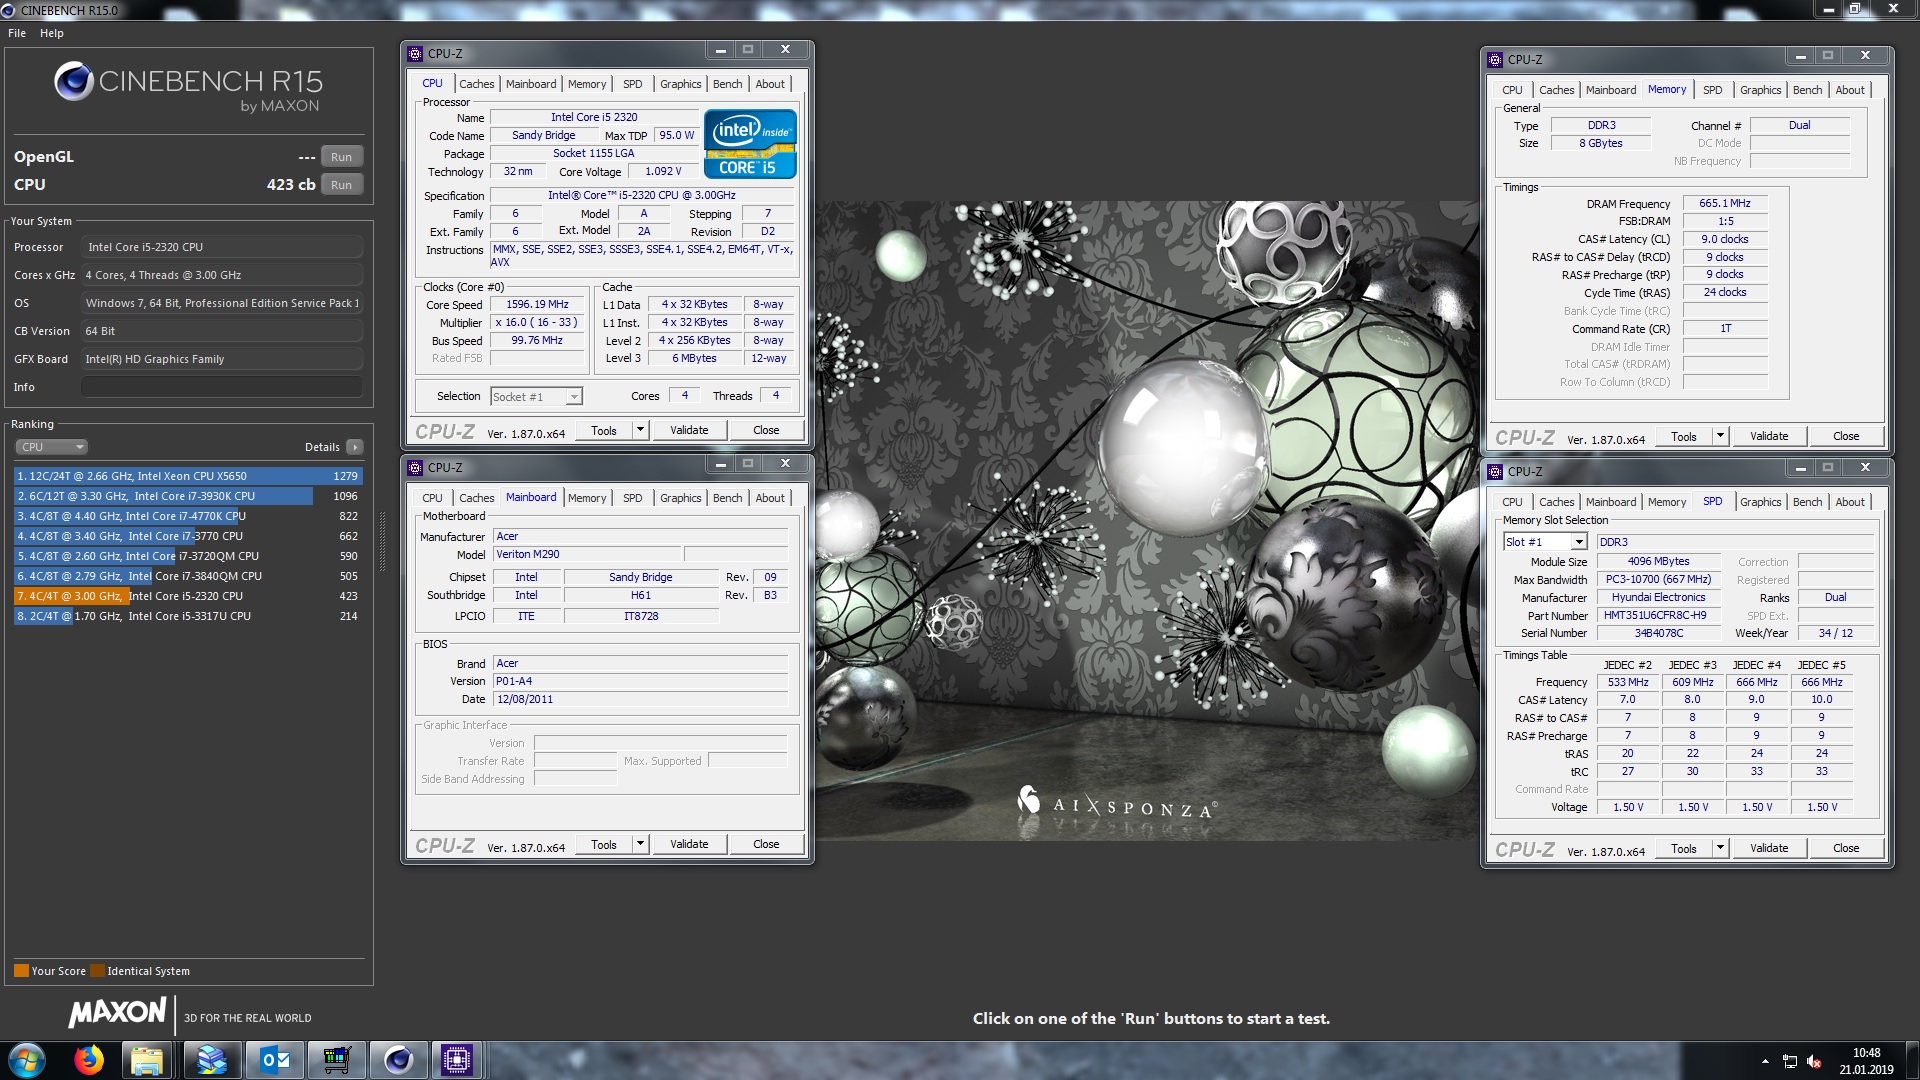
Task: Select ranking row Intel Core i5-3317U CPU
Action: point(188,616)
